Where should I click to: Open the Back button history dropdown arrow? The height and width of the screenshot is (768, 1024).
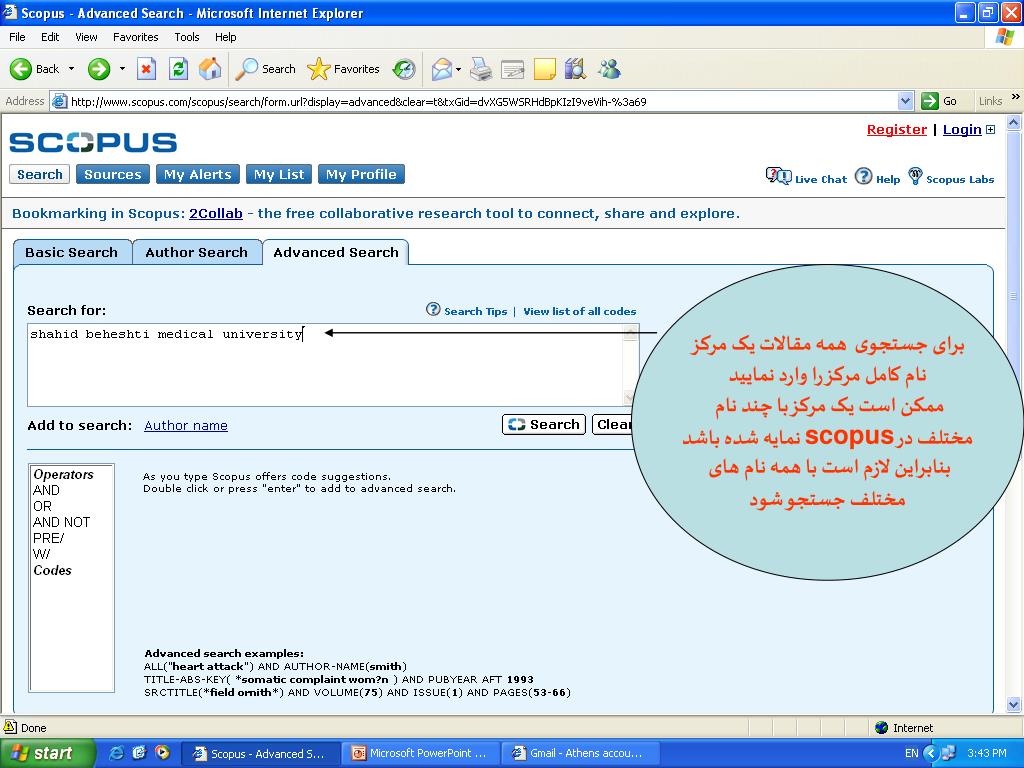[71, 69]
